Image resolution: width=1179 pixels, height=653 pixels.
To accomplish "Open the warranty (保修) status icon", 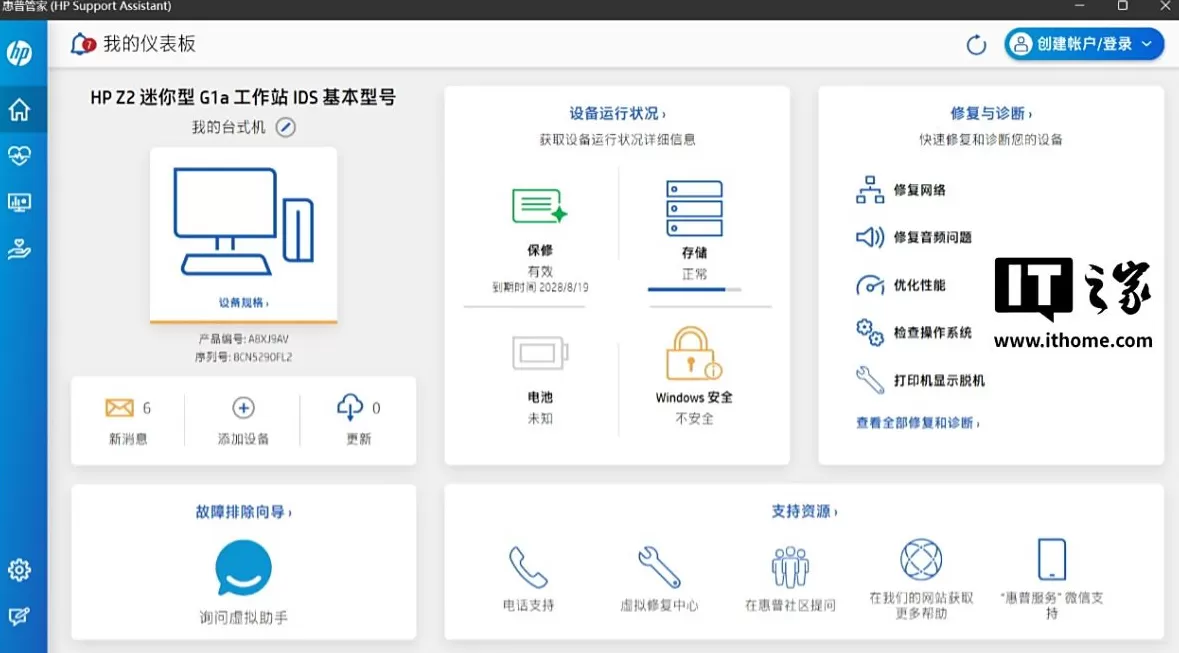I will click(x=539, y=205).
